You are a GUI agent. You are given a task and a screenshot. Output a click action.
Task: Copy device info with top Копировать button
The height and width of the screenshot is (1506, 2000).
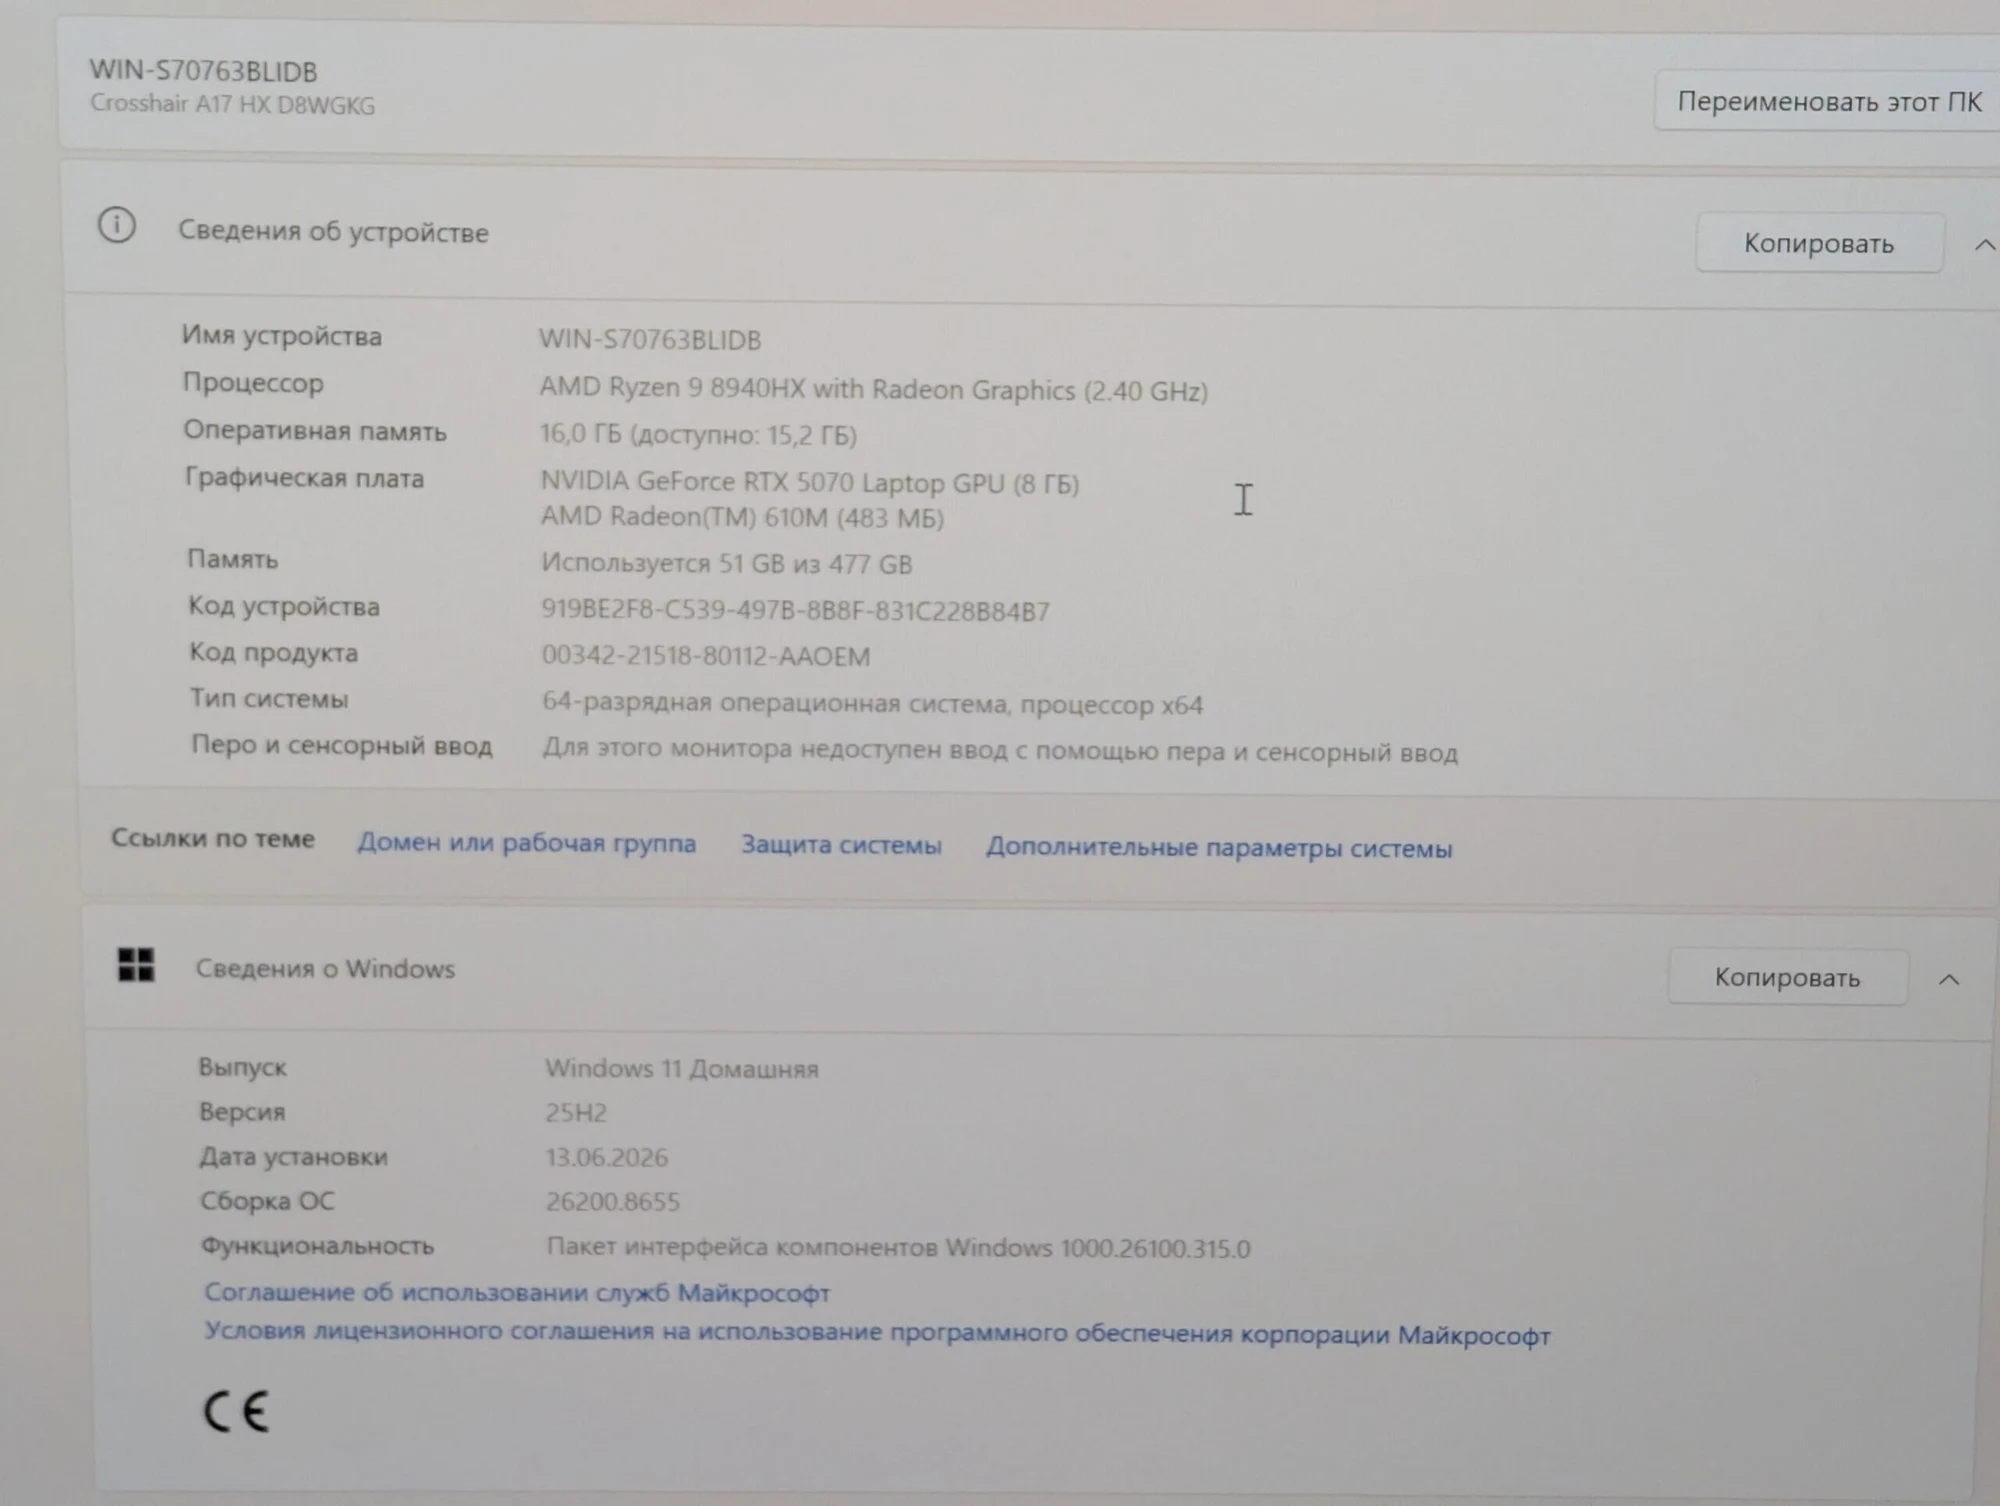point(1819,243)
